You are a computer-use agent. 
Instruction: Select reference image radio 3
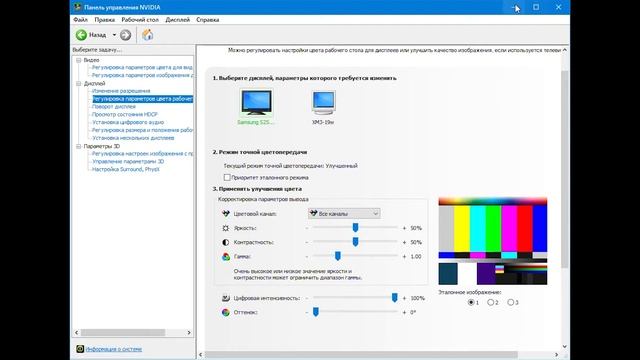(511, 302)
